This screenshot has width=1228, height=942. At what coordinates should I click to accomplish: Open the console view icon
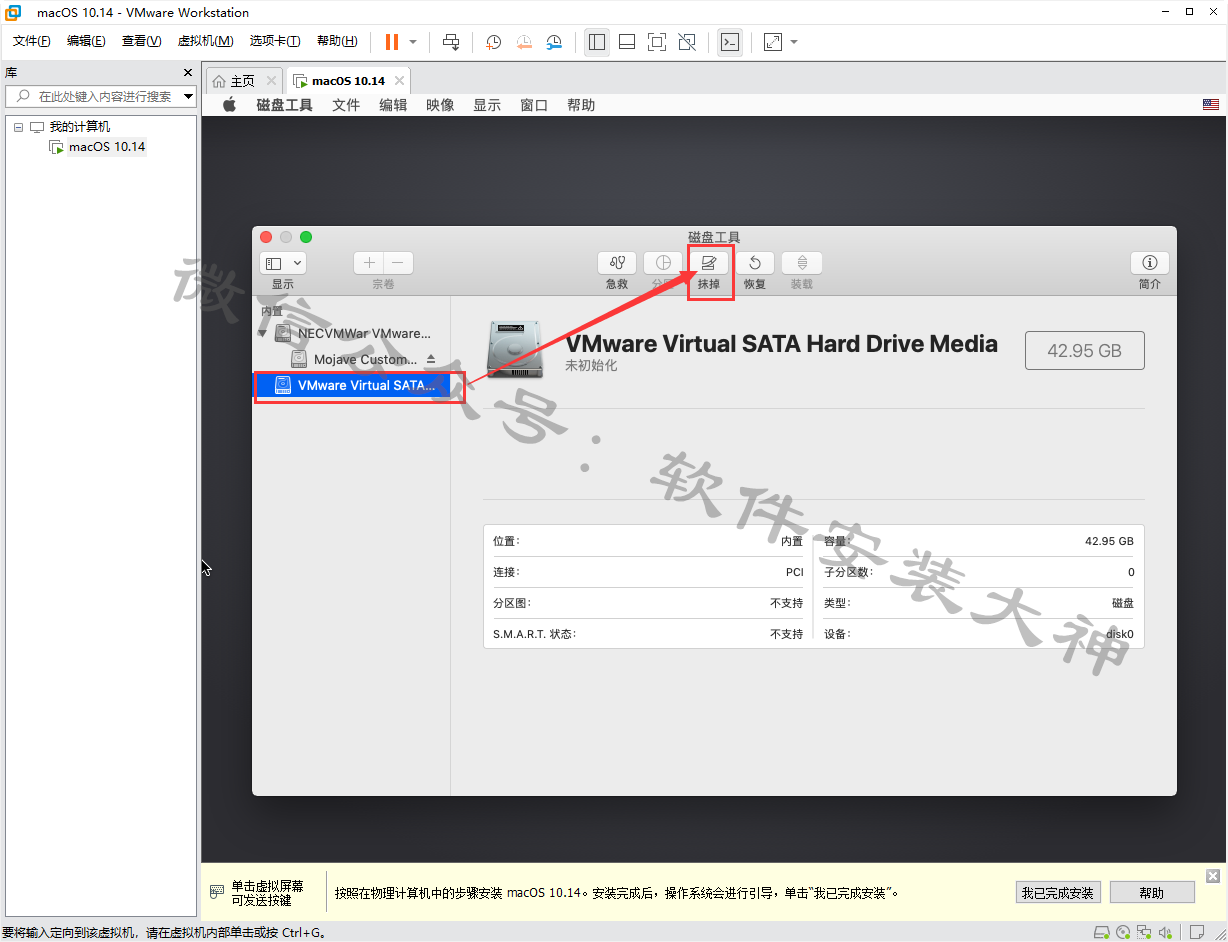[730, 42]
